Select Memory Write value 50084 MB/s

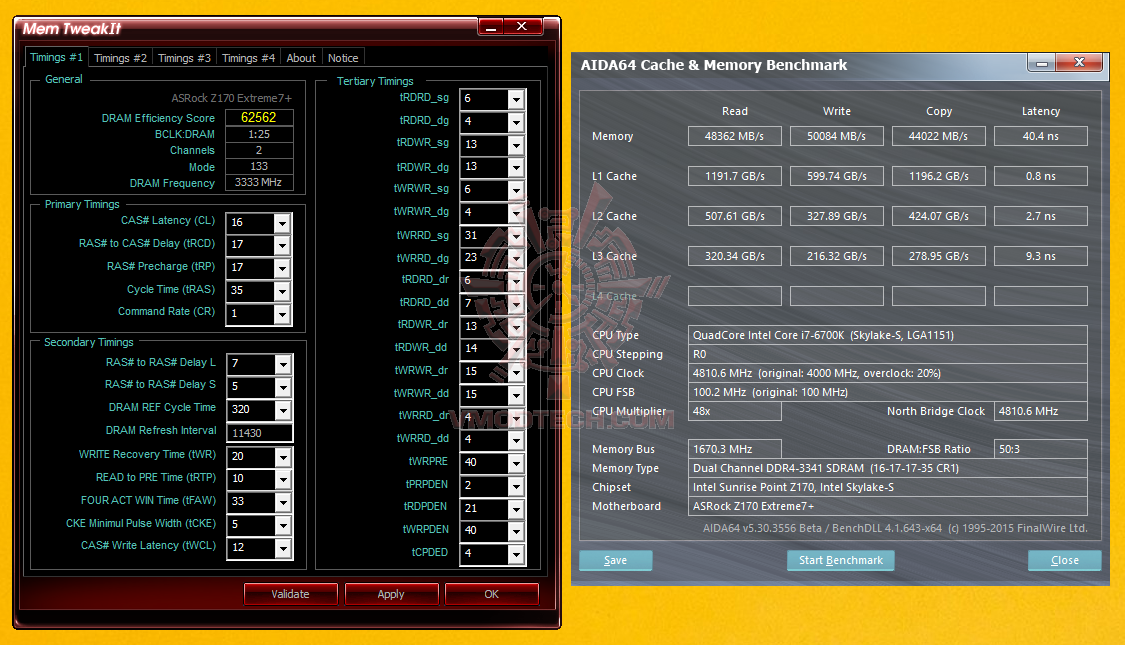point(837,136)
